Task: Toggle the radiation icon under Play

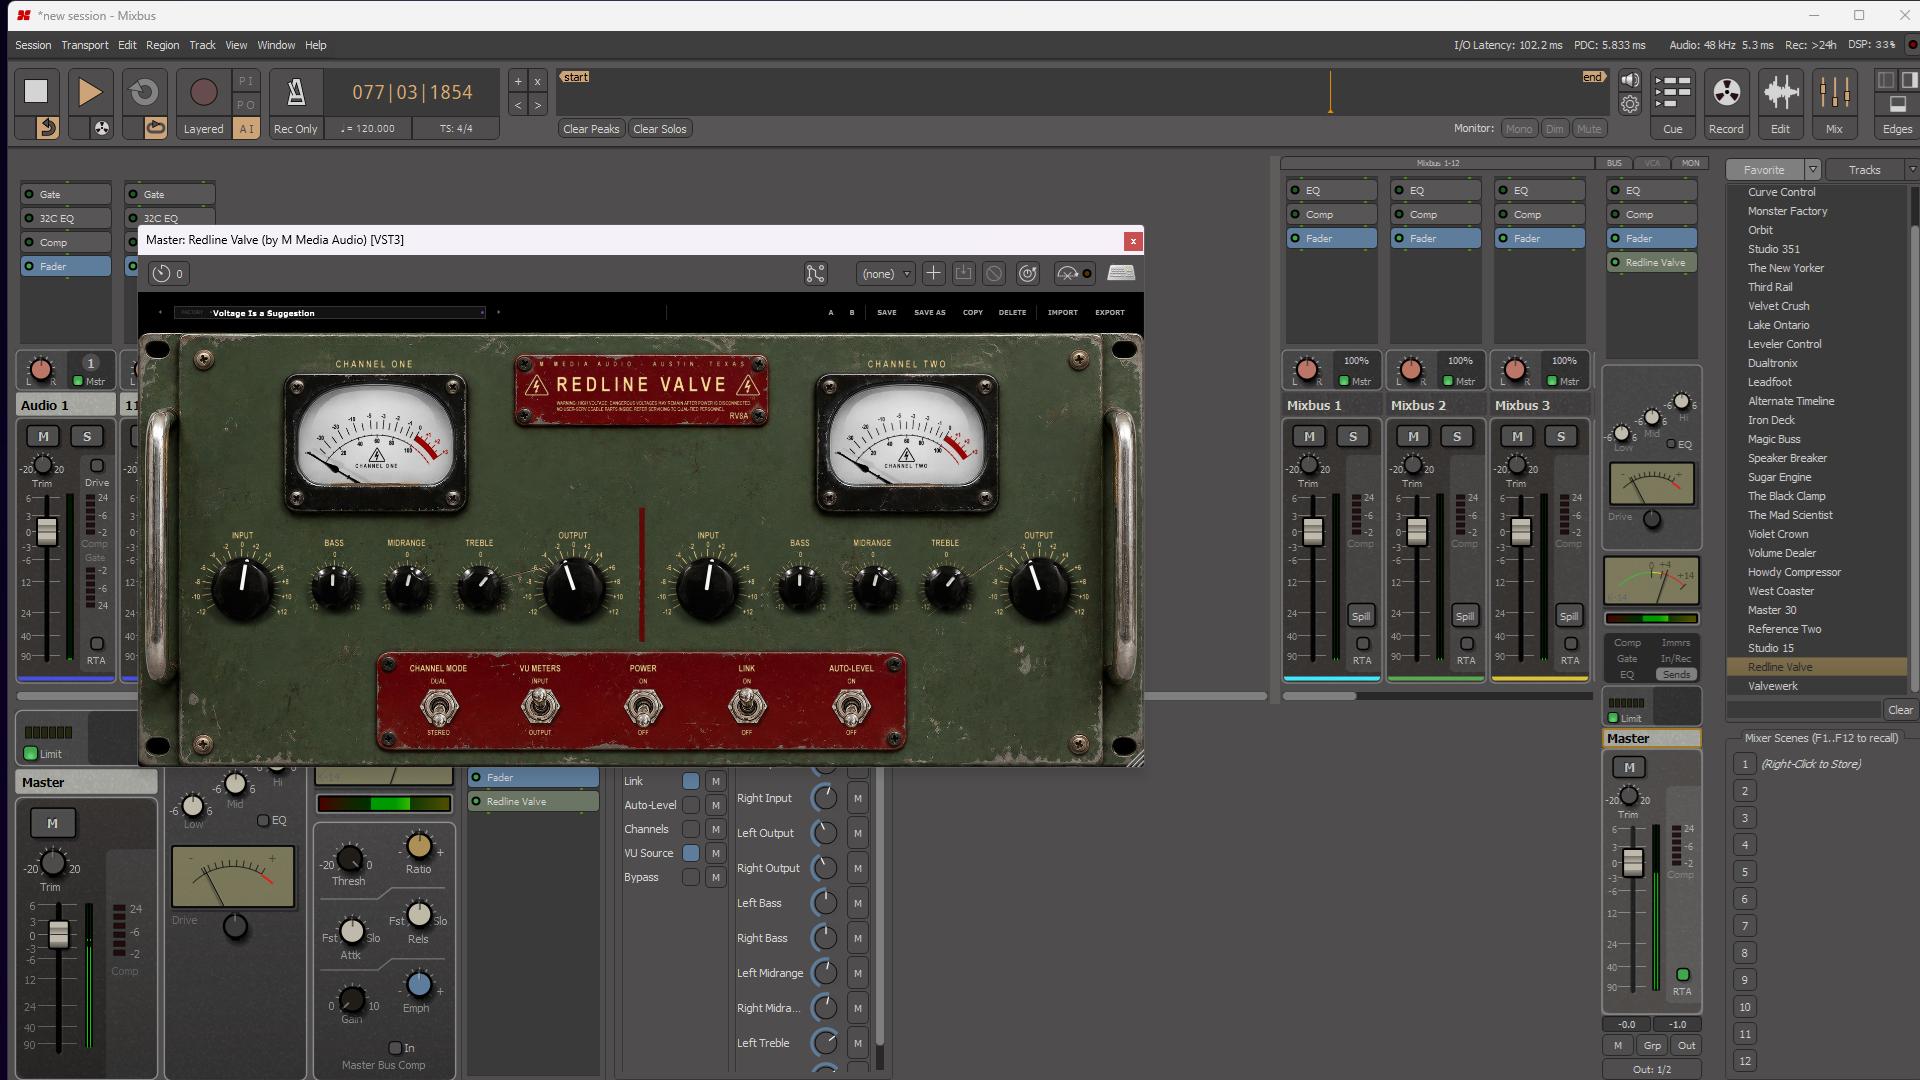Action: coord(102,128)
